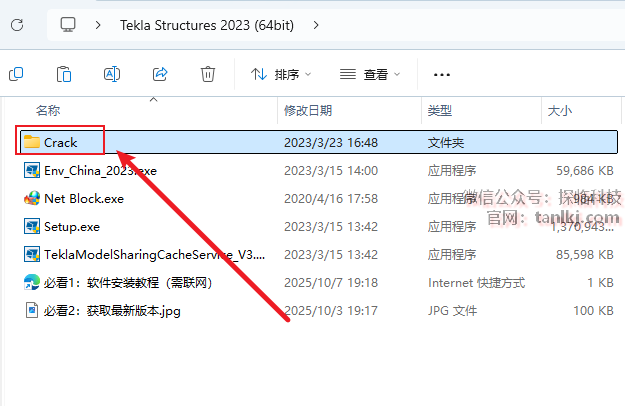The width and height of the screenshot is (625, 406).
Task: Click the share icon in toolbar
Action: point(160,74)
